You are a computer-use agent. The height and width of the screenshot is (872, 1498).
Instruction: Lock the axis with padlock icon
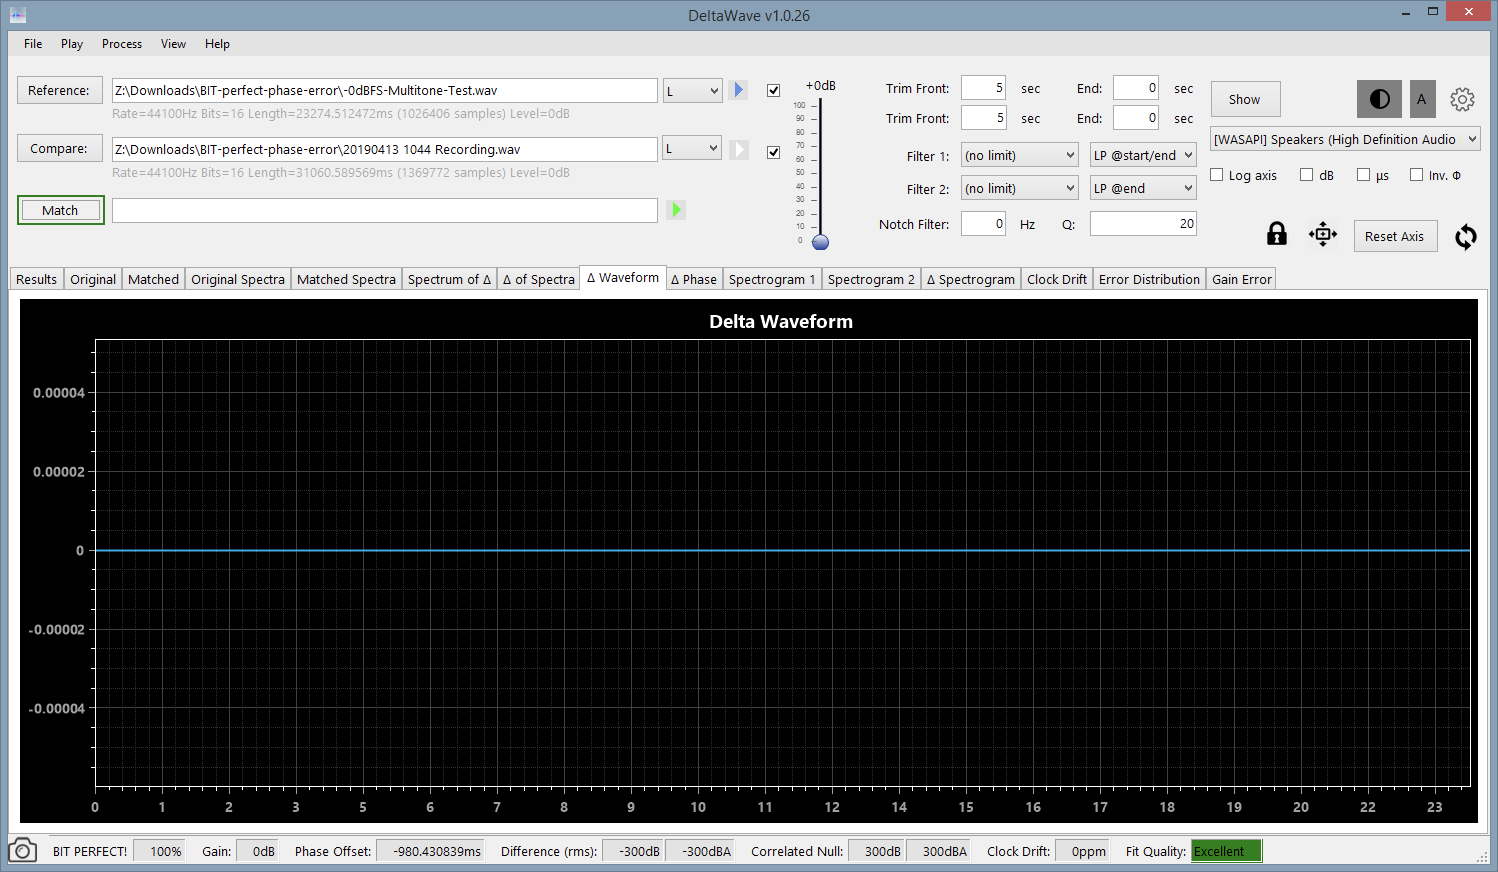[1276, 234]
